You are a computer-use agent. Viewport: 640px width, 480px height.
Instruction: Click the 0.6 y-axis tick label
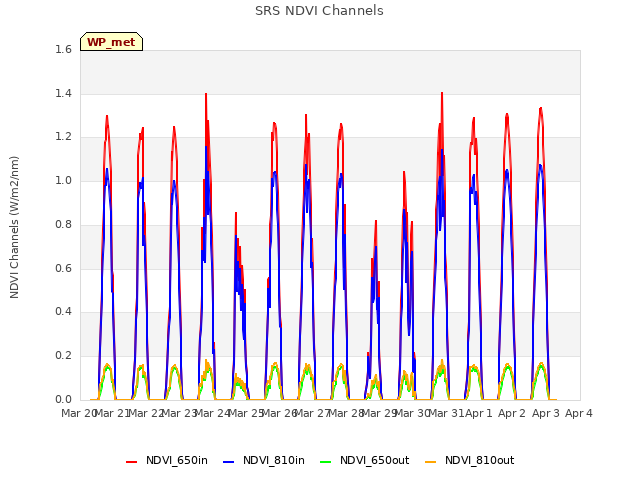pyautogui.click(x=63, y=268)
